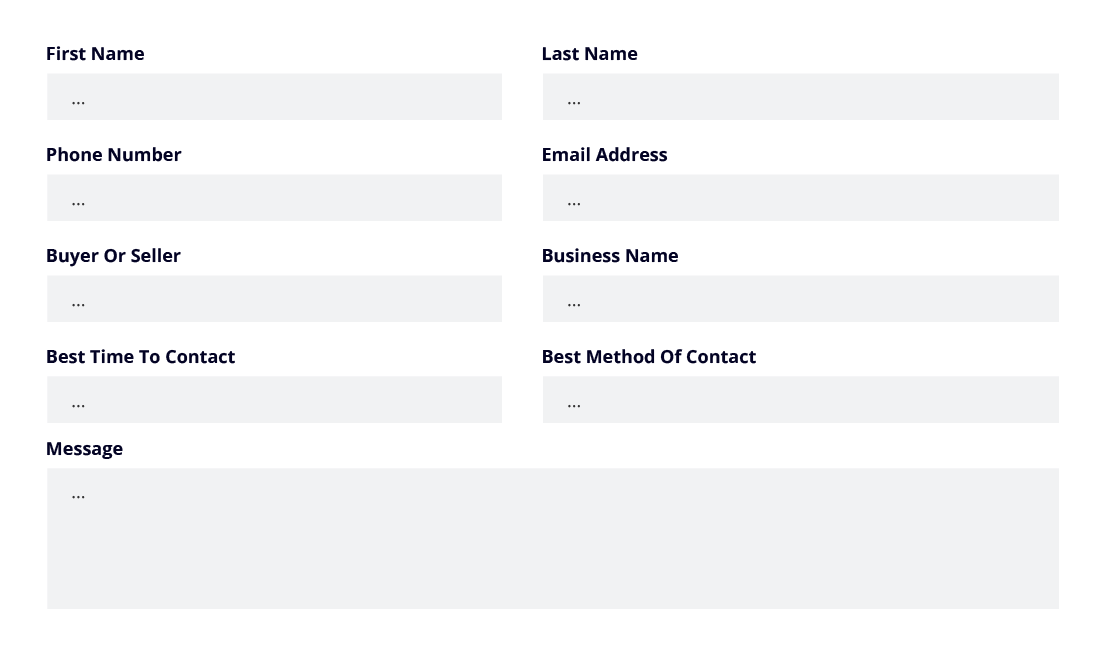1111x645 pixels.
Task: Click the "First Name" label text
Action: 95,54
